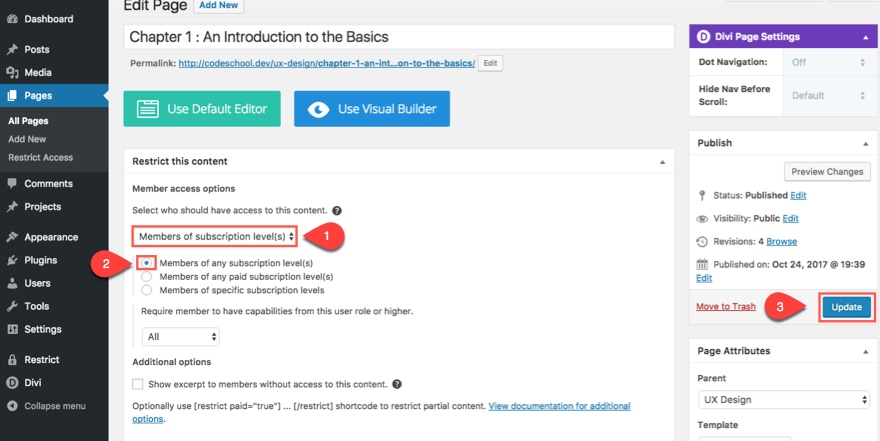Click the page title input field
This screenshot has width=880, height=441.
pos(399,37)
